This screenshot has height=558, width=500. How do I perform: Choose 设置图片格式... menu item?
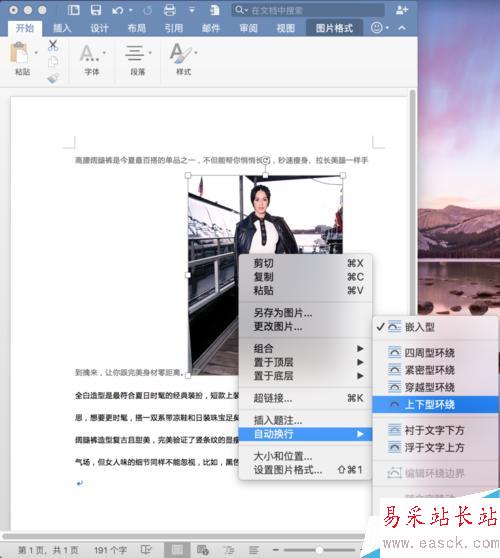click(x=306, y=470)
